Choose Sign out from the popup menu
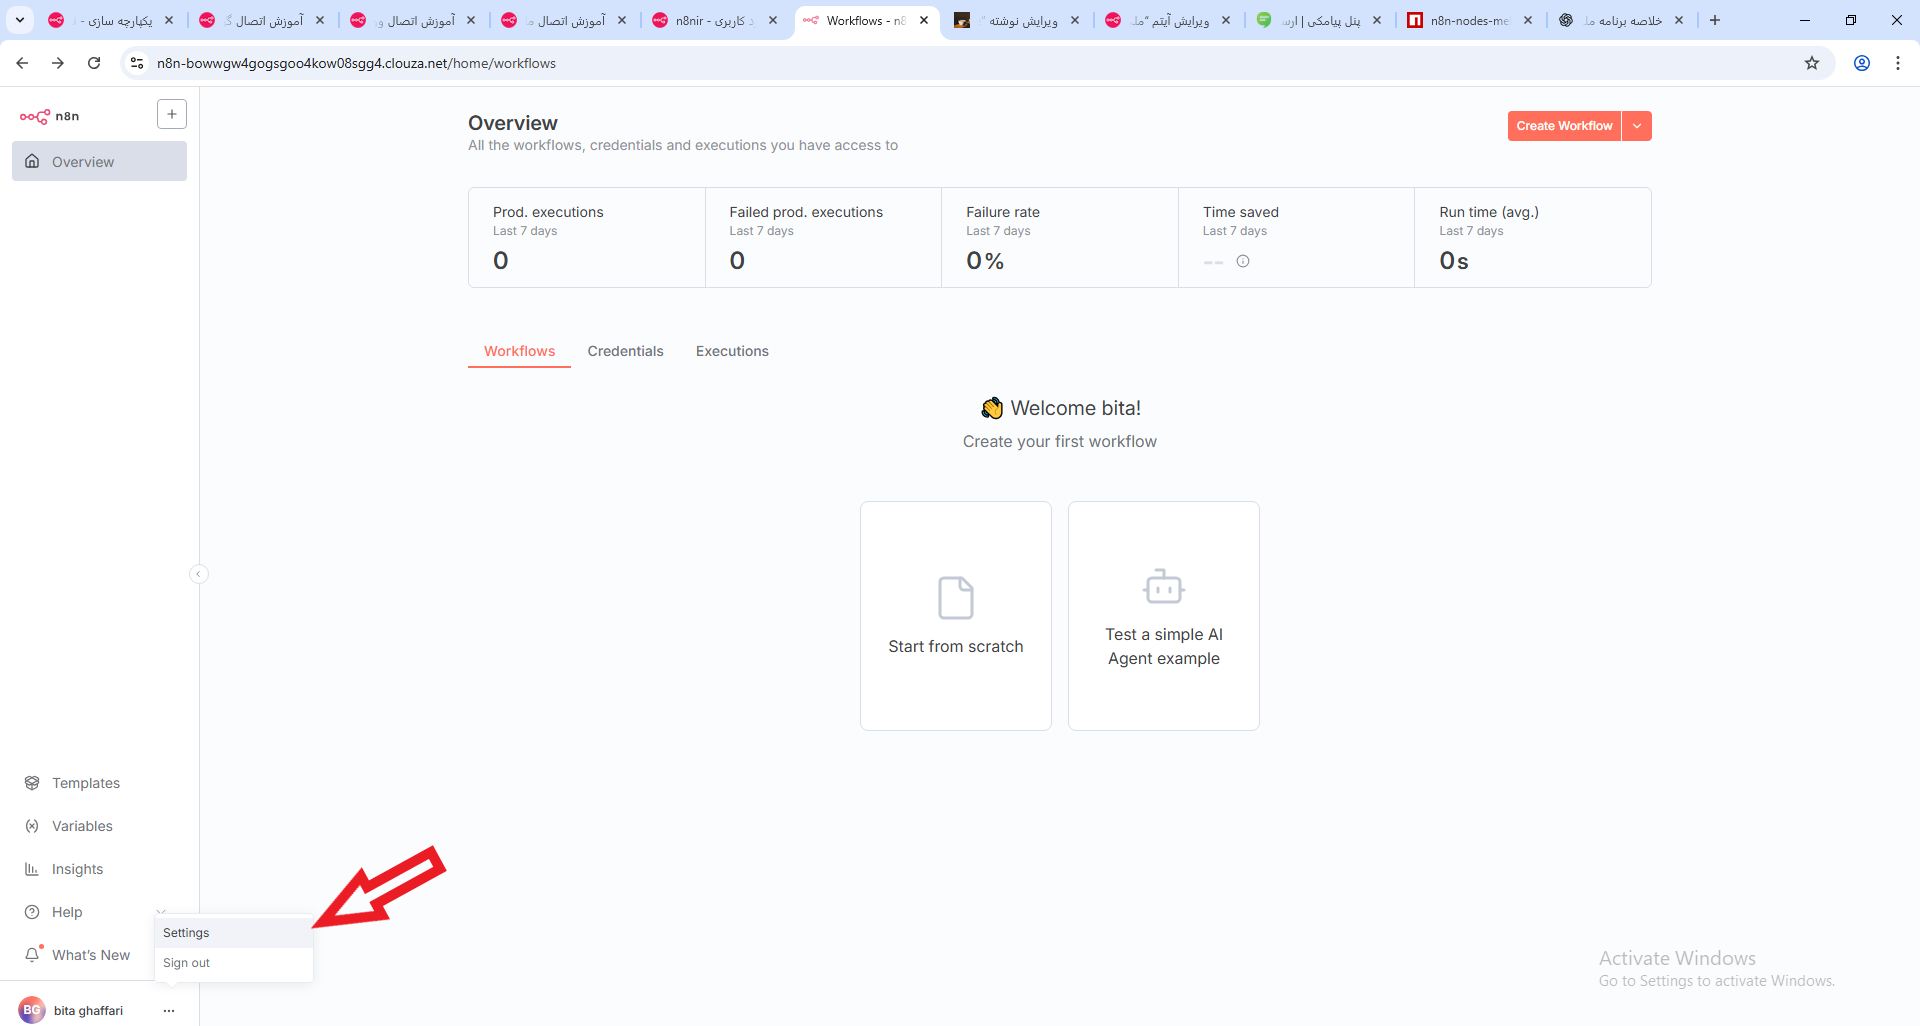The image size is (1920, 1026). (186, 963)
